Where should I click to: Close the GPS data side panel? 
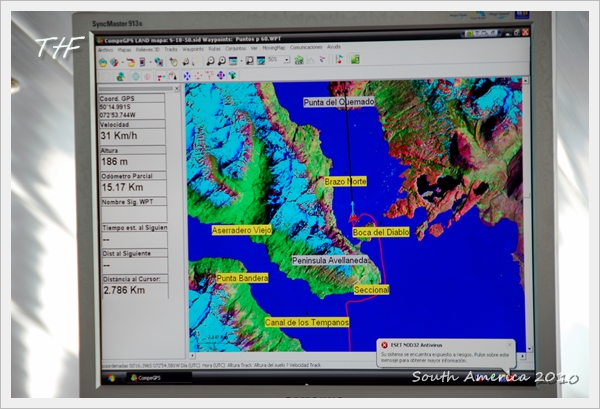point(177,88)
